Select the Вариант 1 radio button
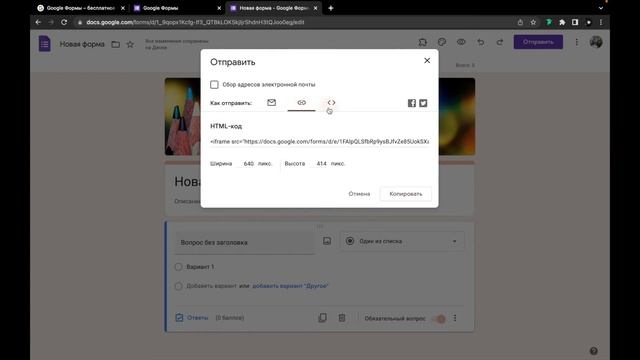The height and width of the screenshot is (360, 640). click(178, 267)
